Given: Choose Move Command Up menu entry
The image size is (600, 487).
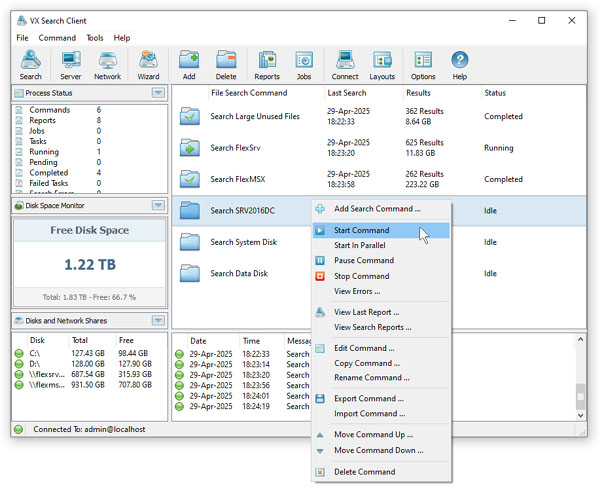Looking at the screenshot, I should [381, 435].
